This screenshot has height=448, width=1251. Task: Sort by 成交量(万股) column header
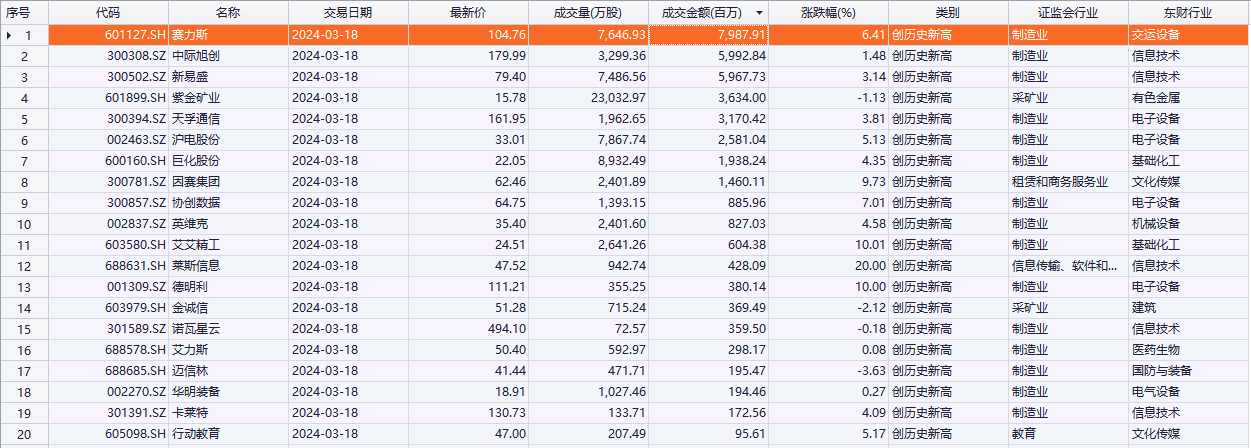[x=587, y=13]
